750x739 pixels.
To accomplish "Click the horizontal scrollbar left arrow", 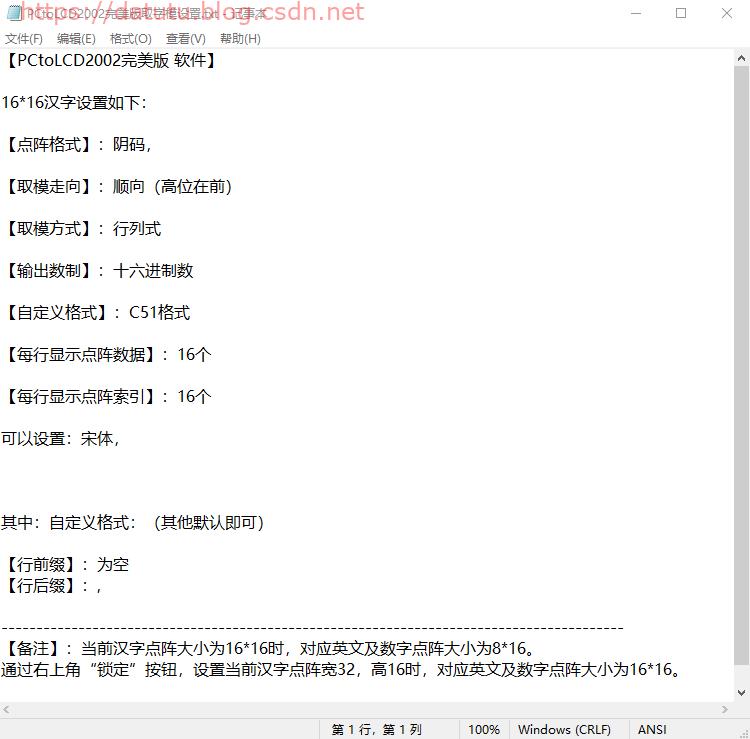I will (8, 709).
